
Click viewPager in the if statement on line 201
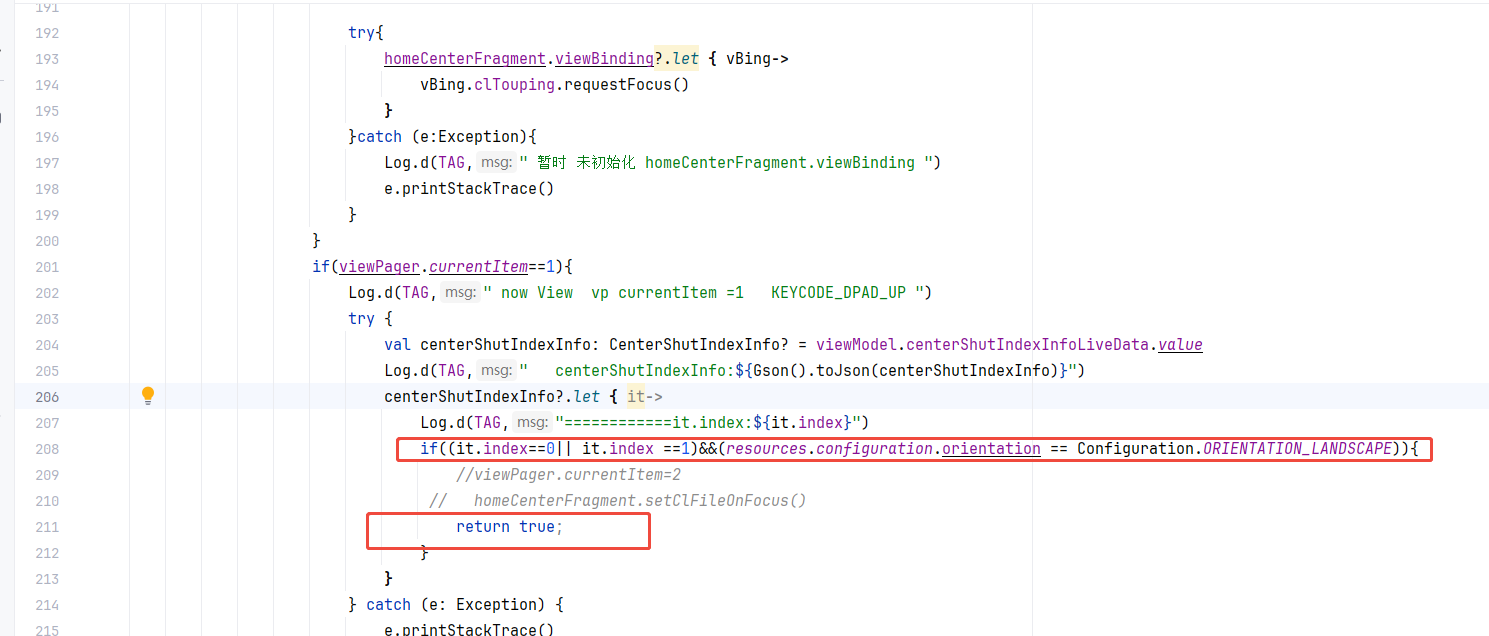coord(379,267)
